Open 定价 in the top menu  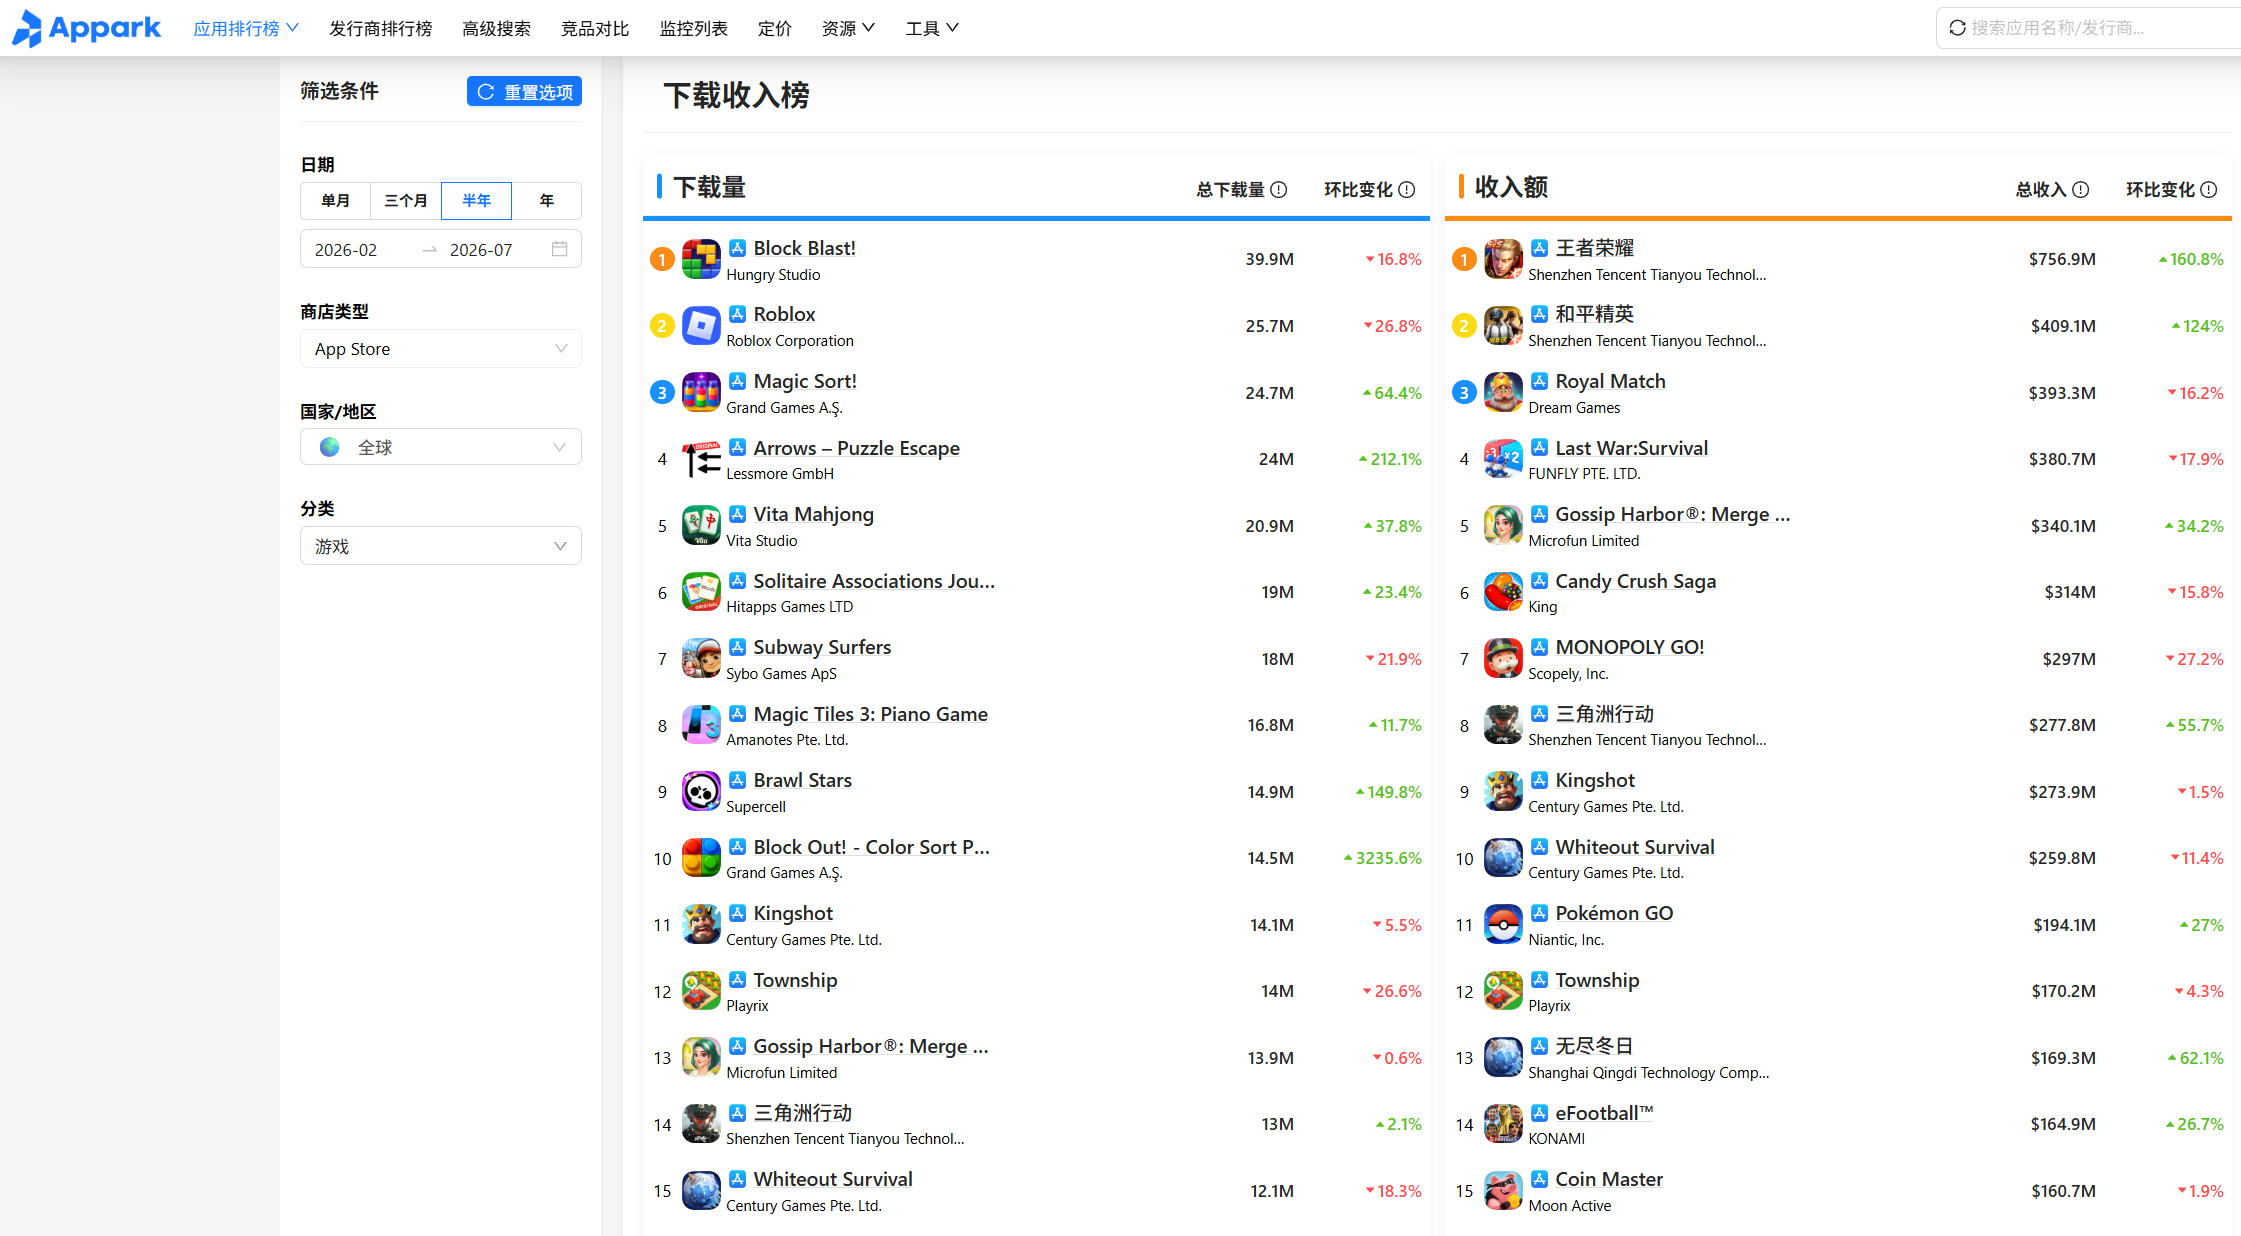coord(775,28)
